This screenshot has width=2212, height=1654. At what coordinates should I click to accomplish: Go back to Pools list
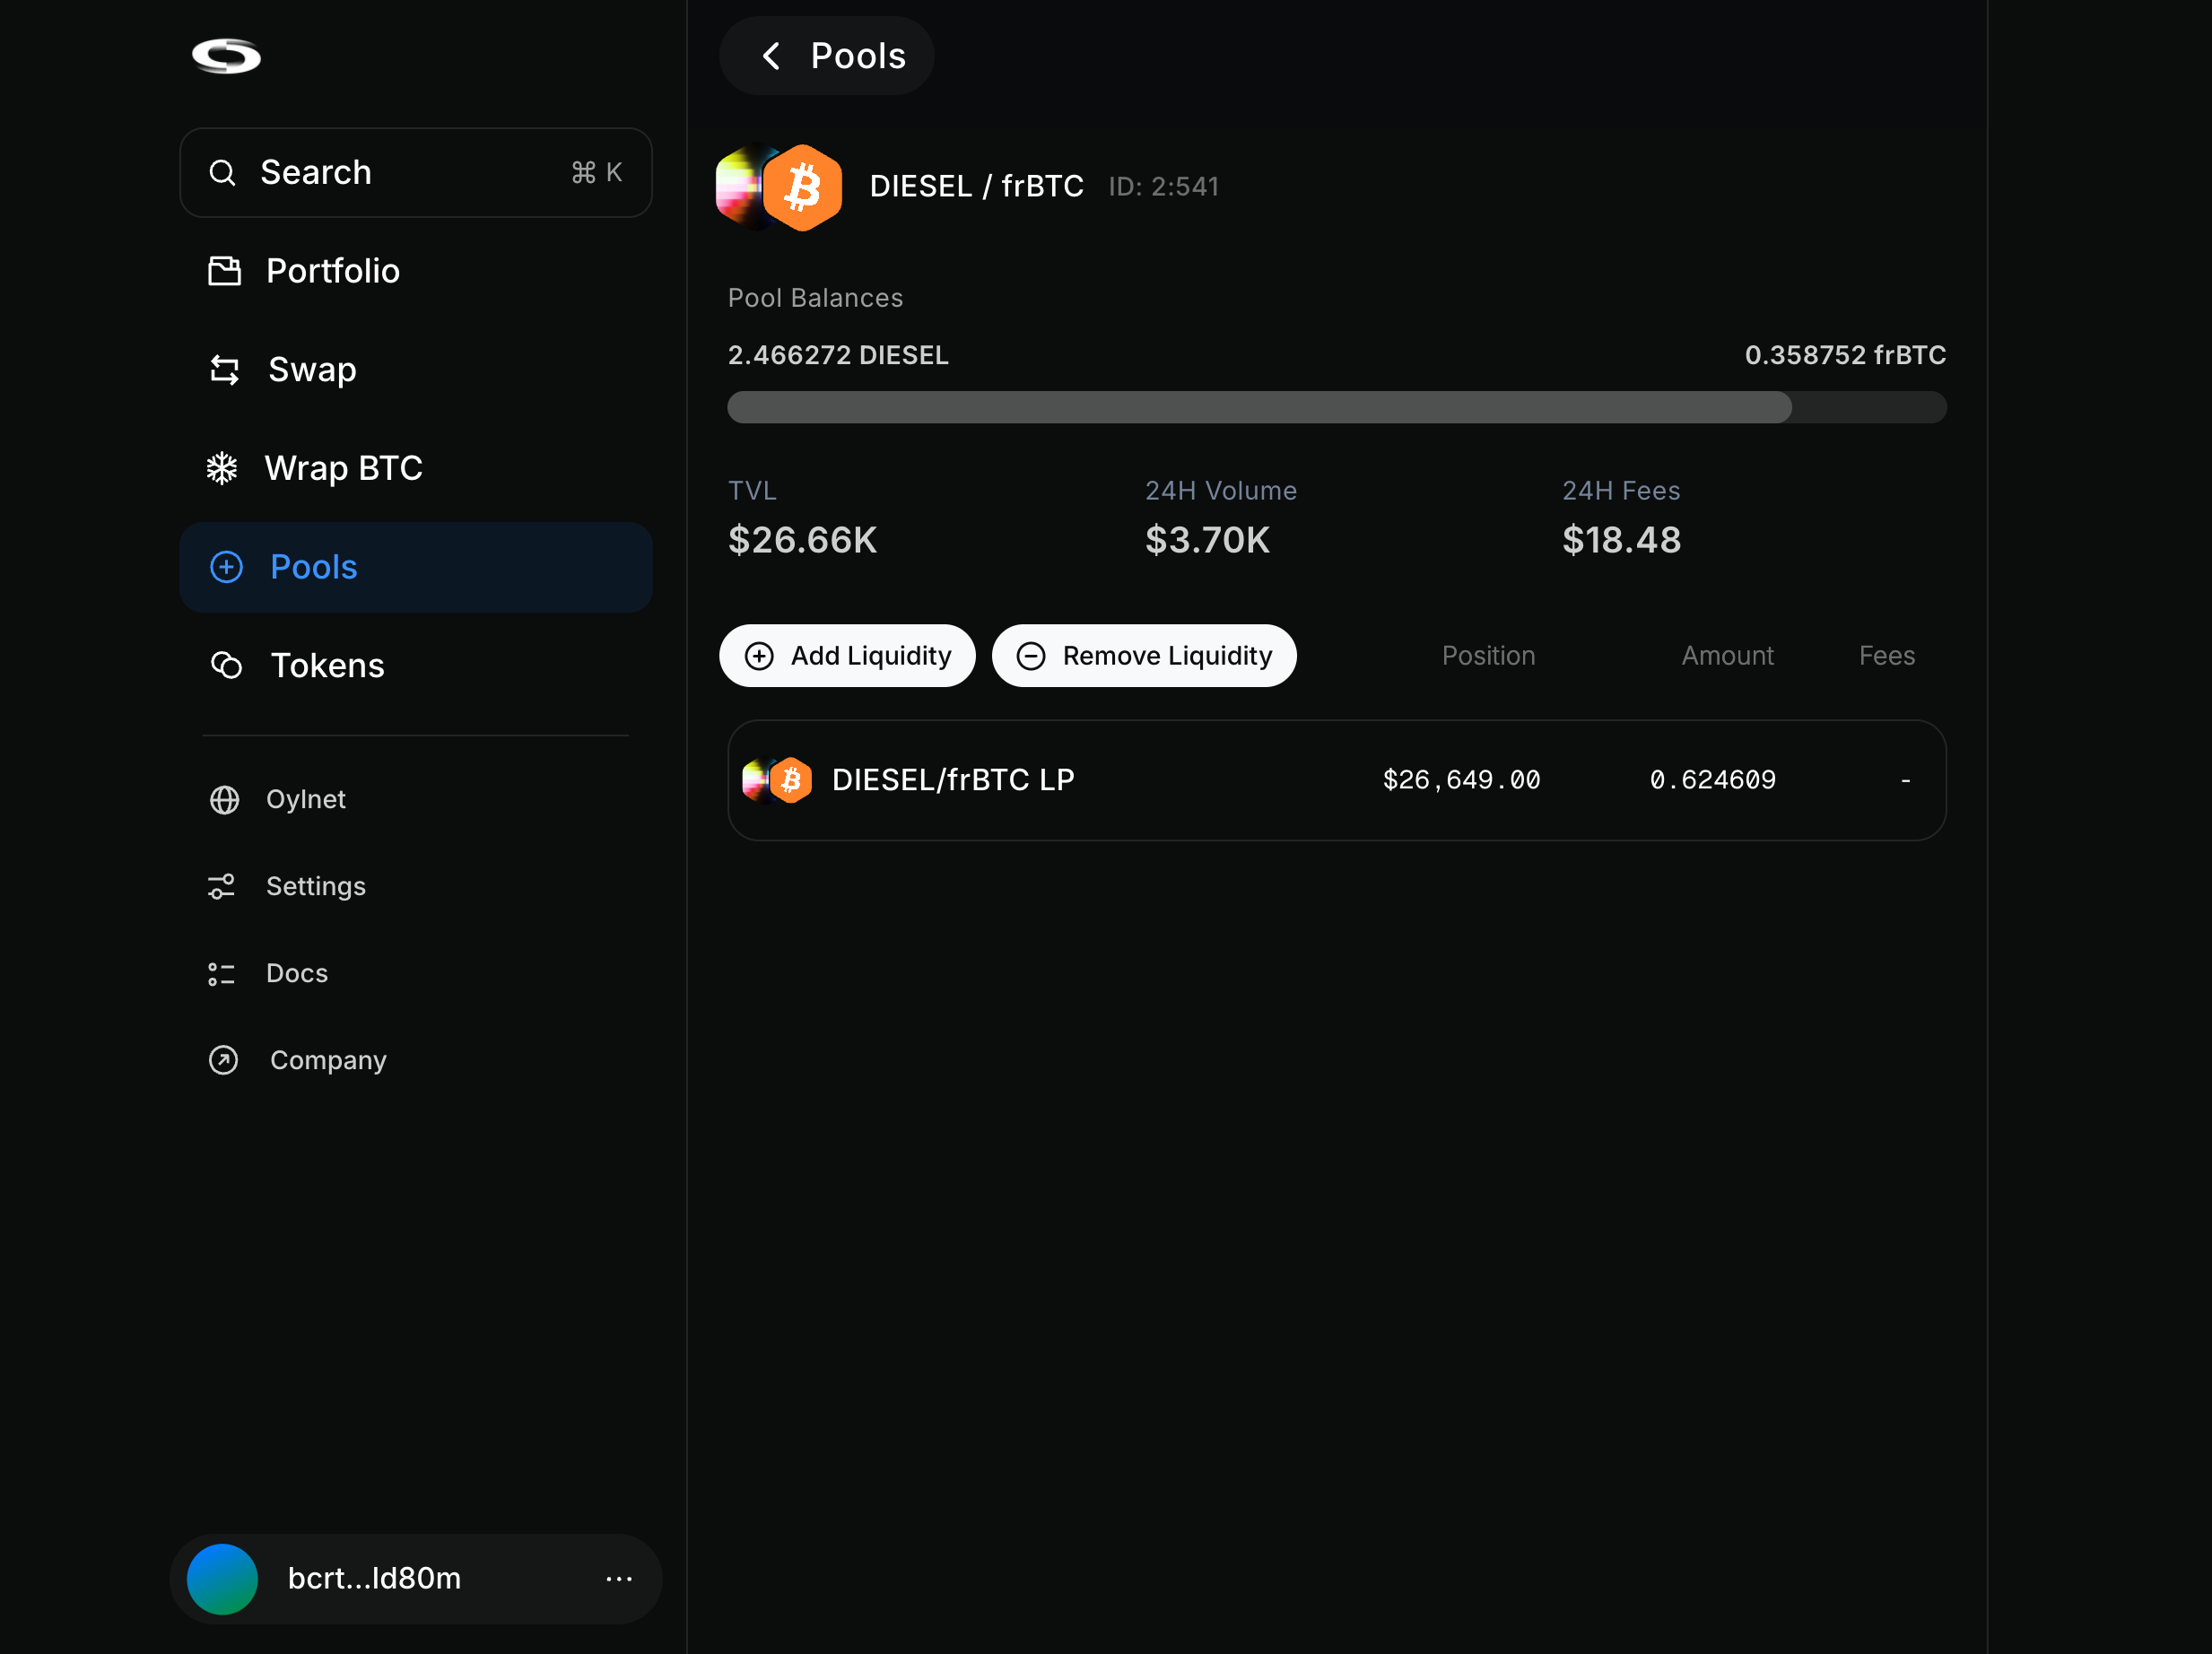[x=826, y=56]
